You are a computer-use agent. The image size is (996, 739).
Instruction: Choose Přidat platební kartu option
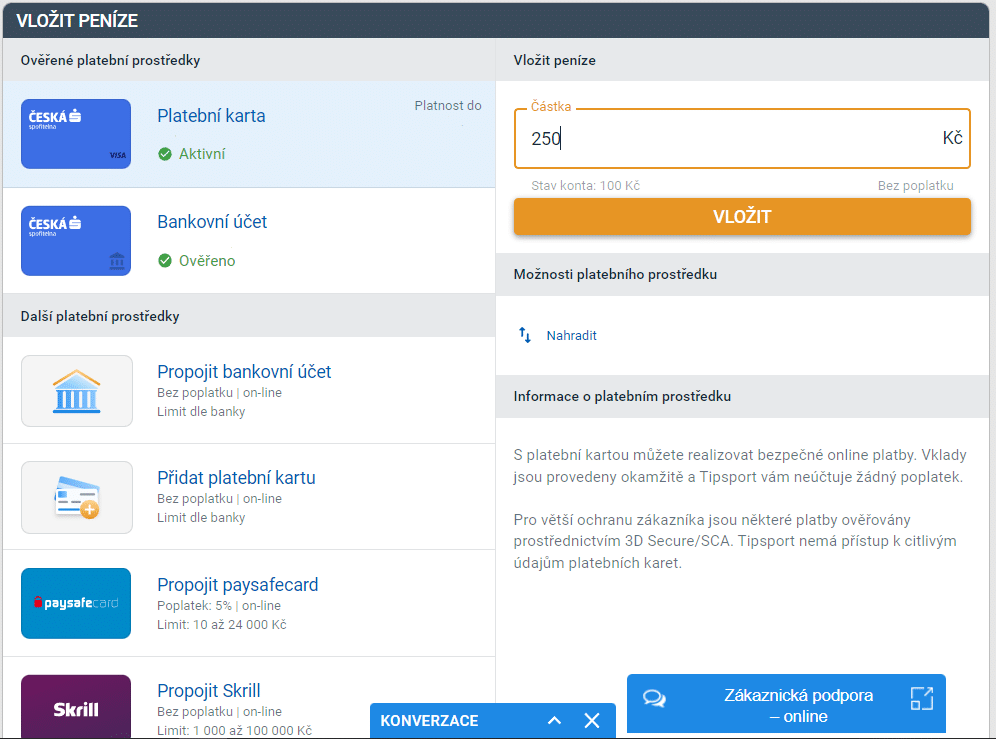pyautogui.click(x=236, y=478)
